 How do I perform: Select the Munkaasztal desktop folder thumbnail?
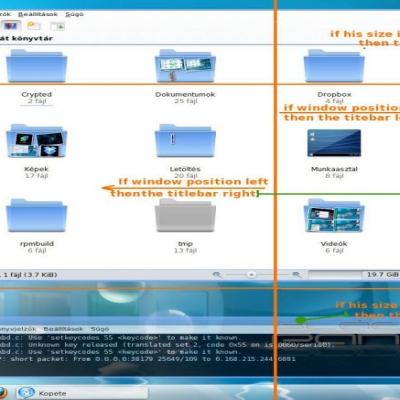(334, 143)
